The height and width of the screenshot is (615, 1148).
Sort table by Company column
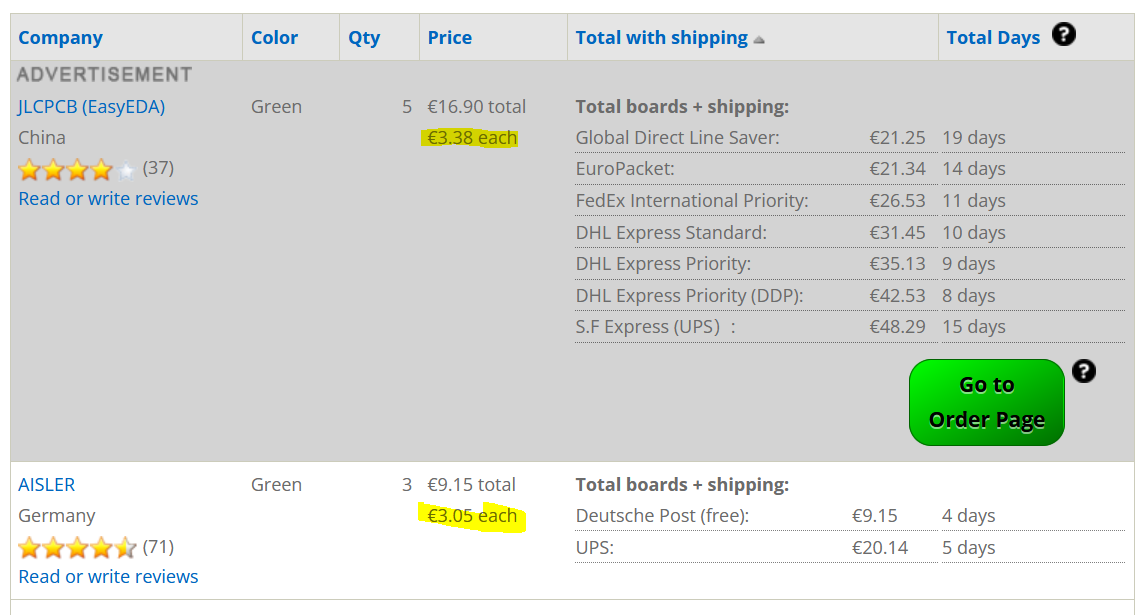pos(60,37)
